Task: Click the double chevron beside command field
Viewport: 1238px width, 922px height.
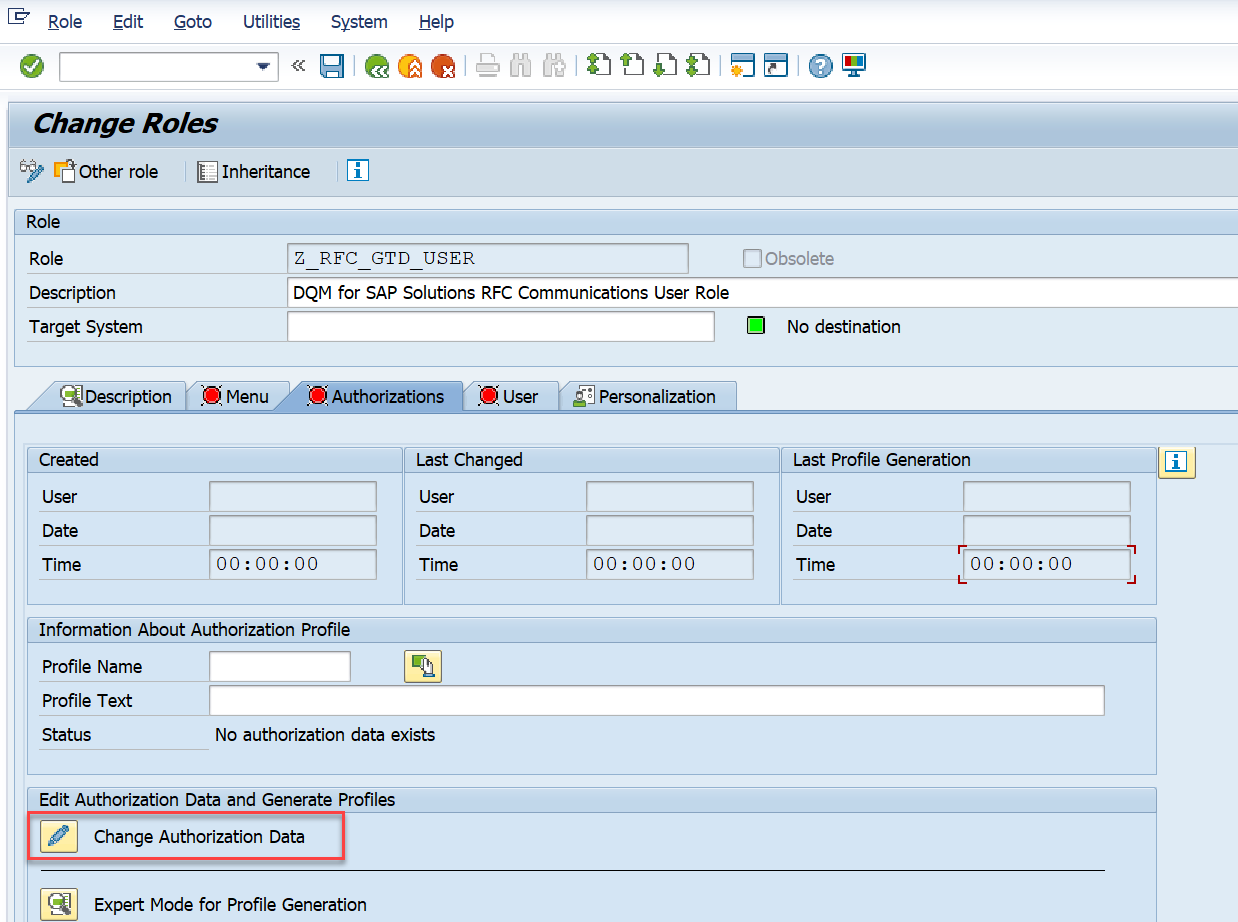Action: (298, 67)
